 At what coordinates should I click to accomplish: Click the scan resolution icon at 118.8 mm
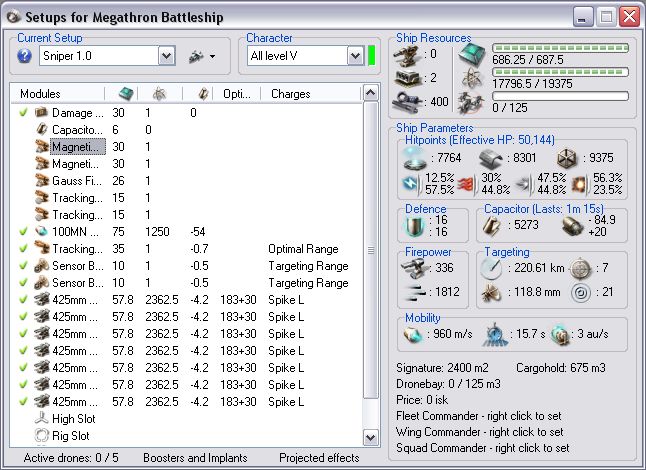pos(492,292)
